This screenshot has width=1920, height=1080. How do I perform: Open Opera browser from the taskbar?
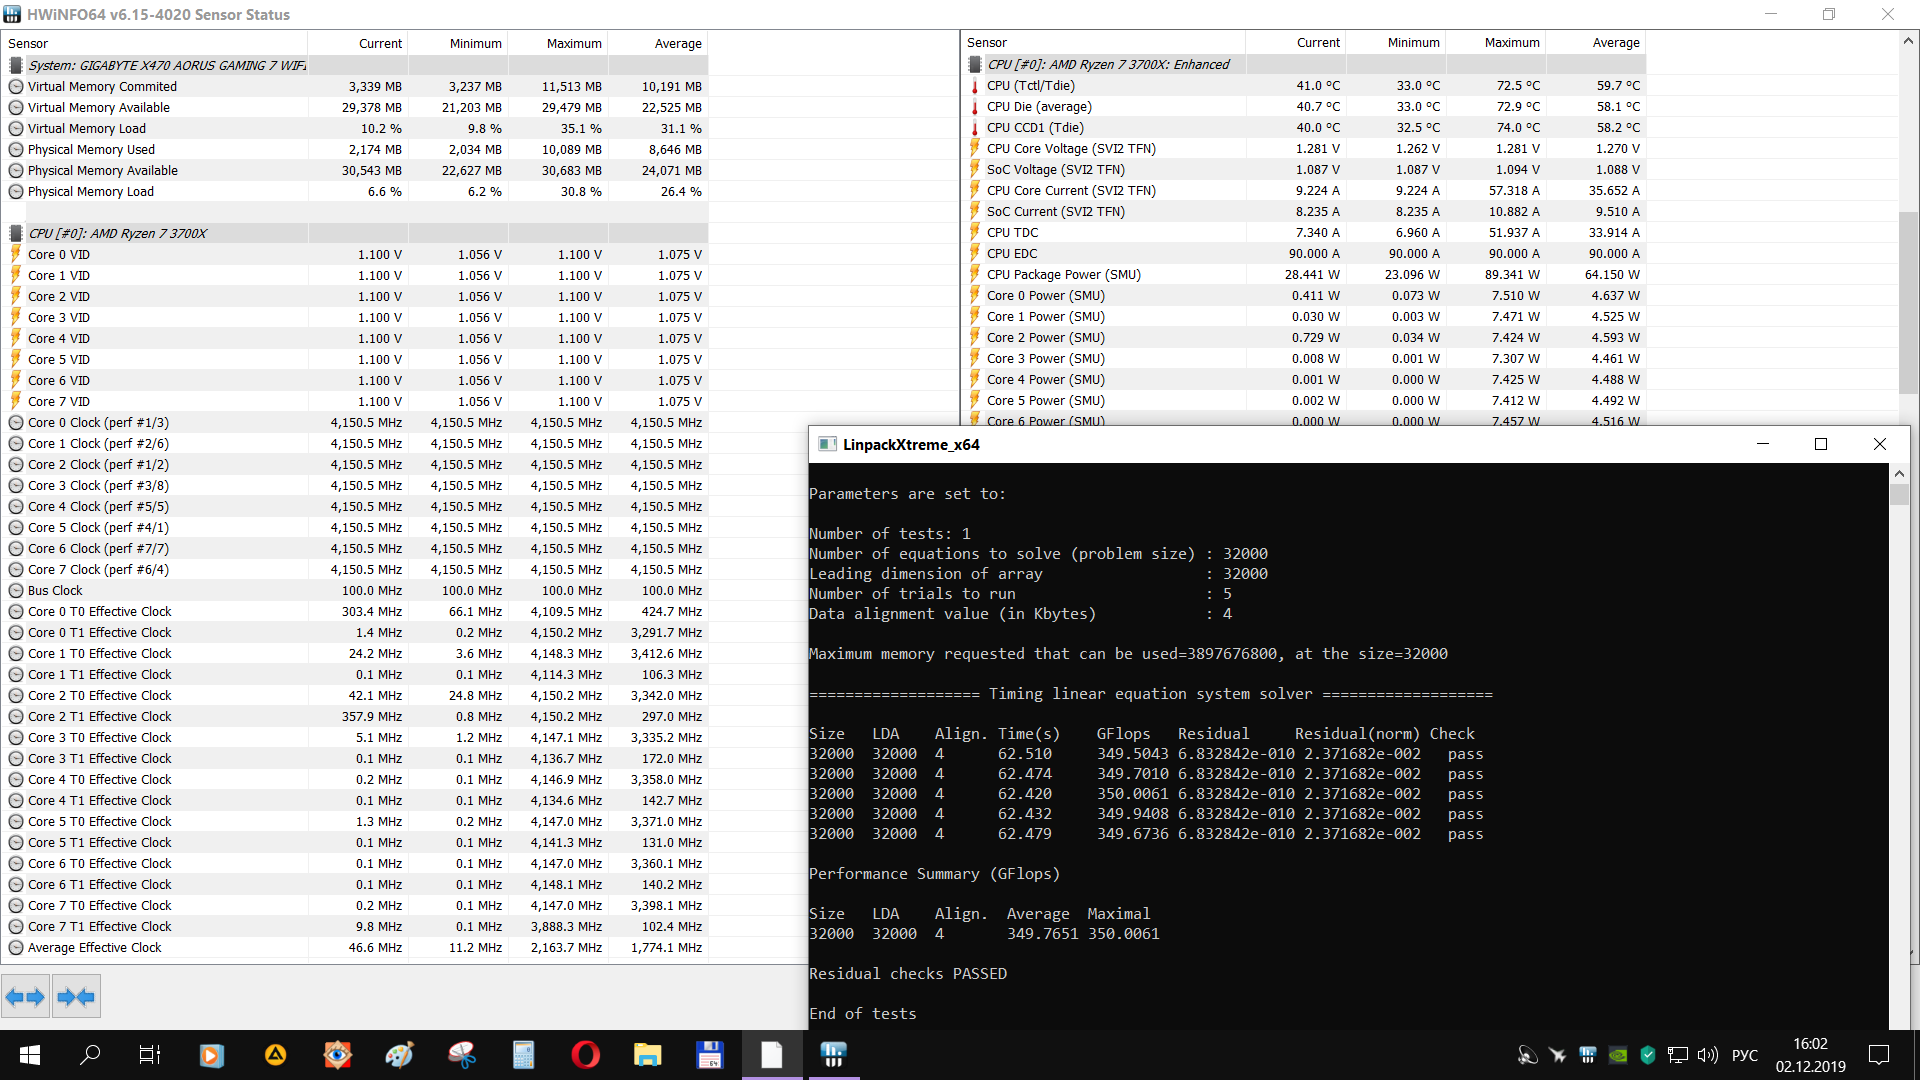[585, 1054]
